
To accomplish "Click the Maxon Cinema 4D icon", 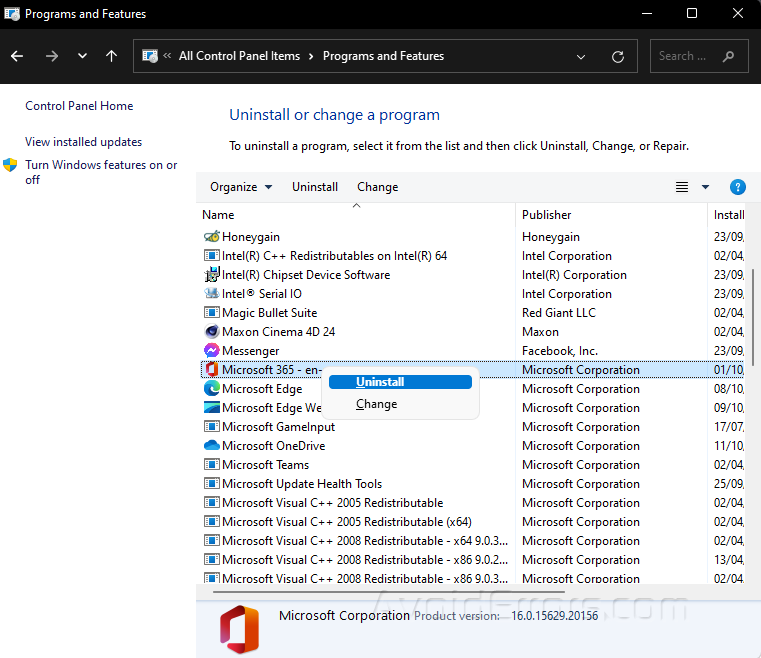I will coord(211,332).
